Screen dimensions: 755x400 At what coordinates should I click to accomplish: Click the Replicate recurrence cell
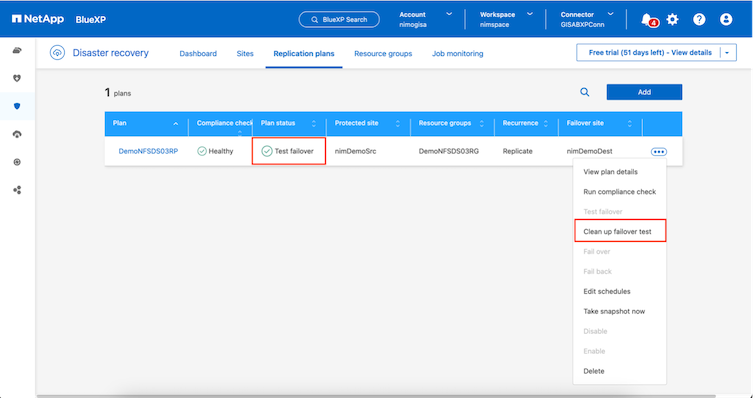tap(518, 151)
